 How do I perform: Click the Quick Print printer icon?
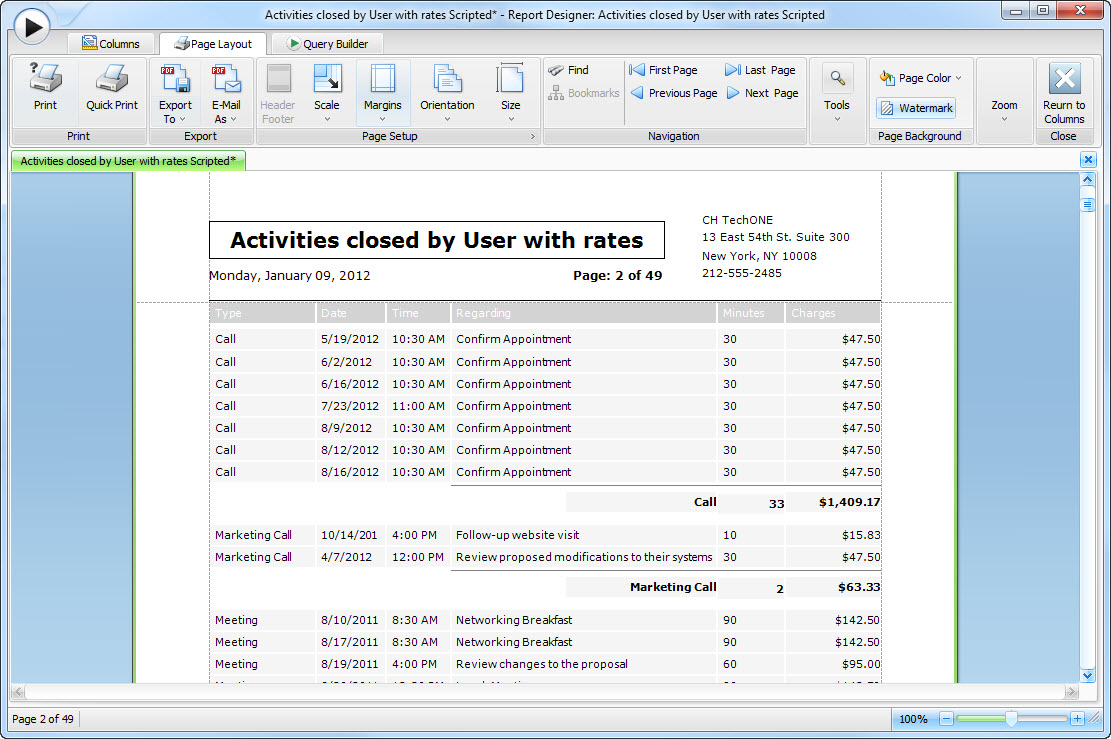pyautogui.click(x=111, y=78)
